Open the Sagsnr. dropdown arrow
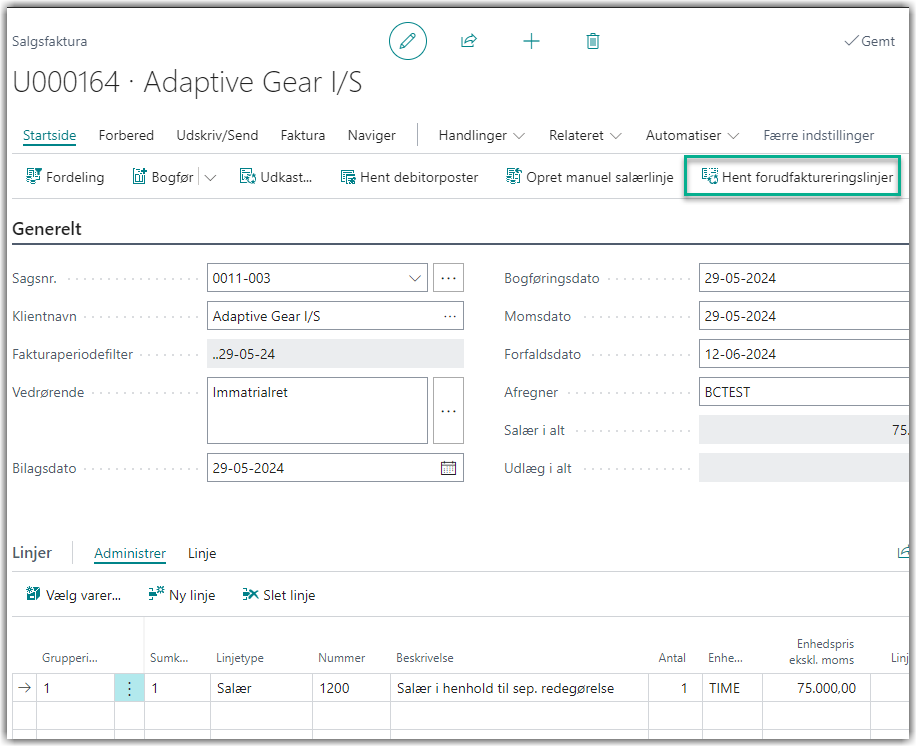 tap(415, 278)
